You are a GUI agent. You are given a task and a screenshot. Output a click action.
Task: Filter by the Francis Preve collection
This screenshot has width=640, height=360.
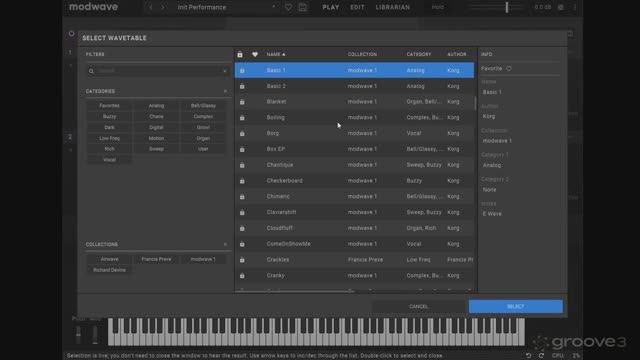(x=156, y=259)
